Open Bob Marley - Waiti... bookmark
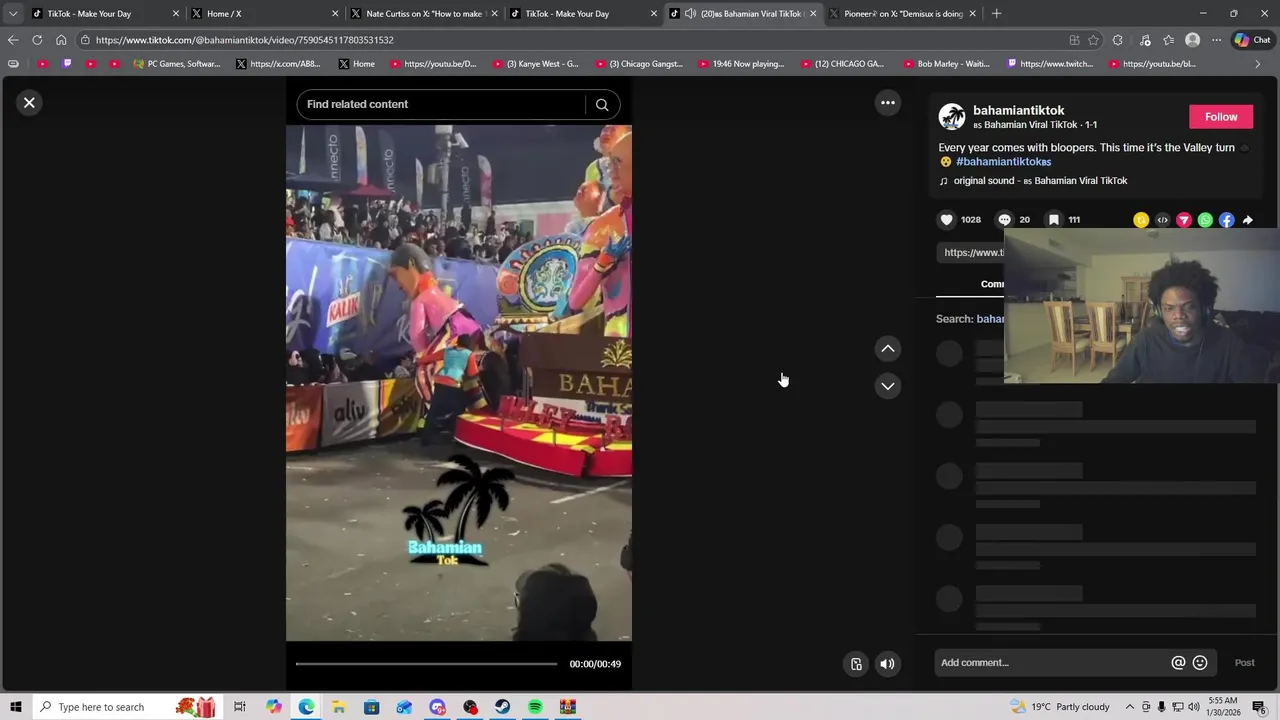Viewport: 1280px width, 720px height. pos(946,64)
